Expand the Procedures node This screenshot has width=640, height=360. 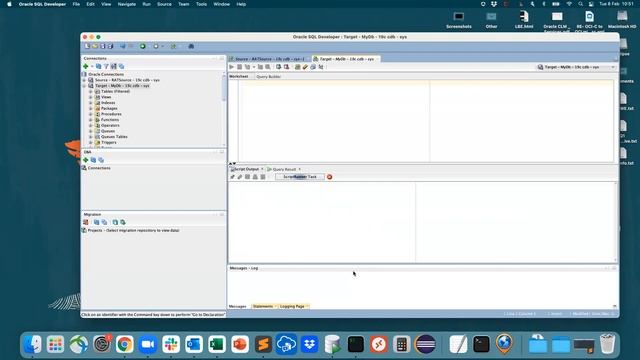(91, 114)
